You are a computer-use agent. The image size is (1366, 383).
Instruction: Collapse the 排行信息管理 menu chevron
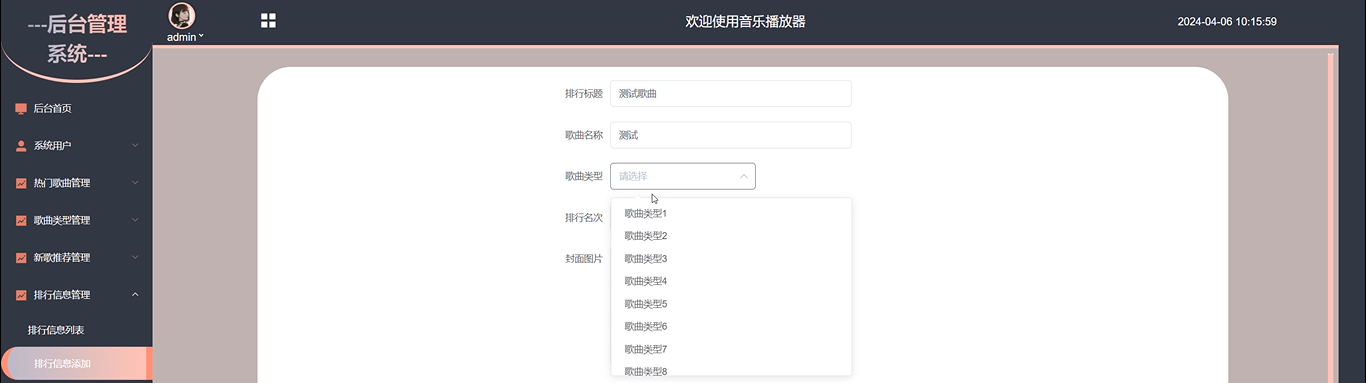135,295
